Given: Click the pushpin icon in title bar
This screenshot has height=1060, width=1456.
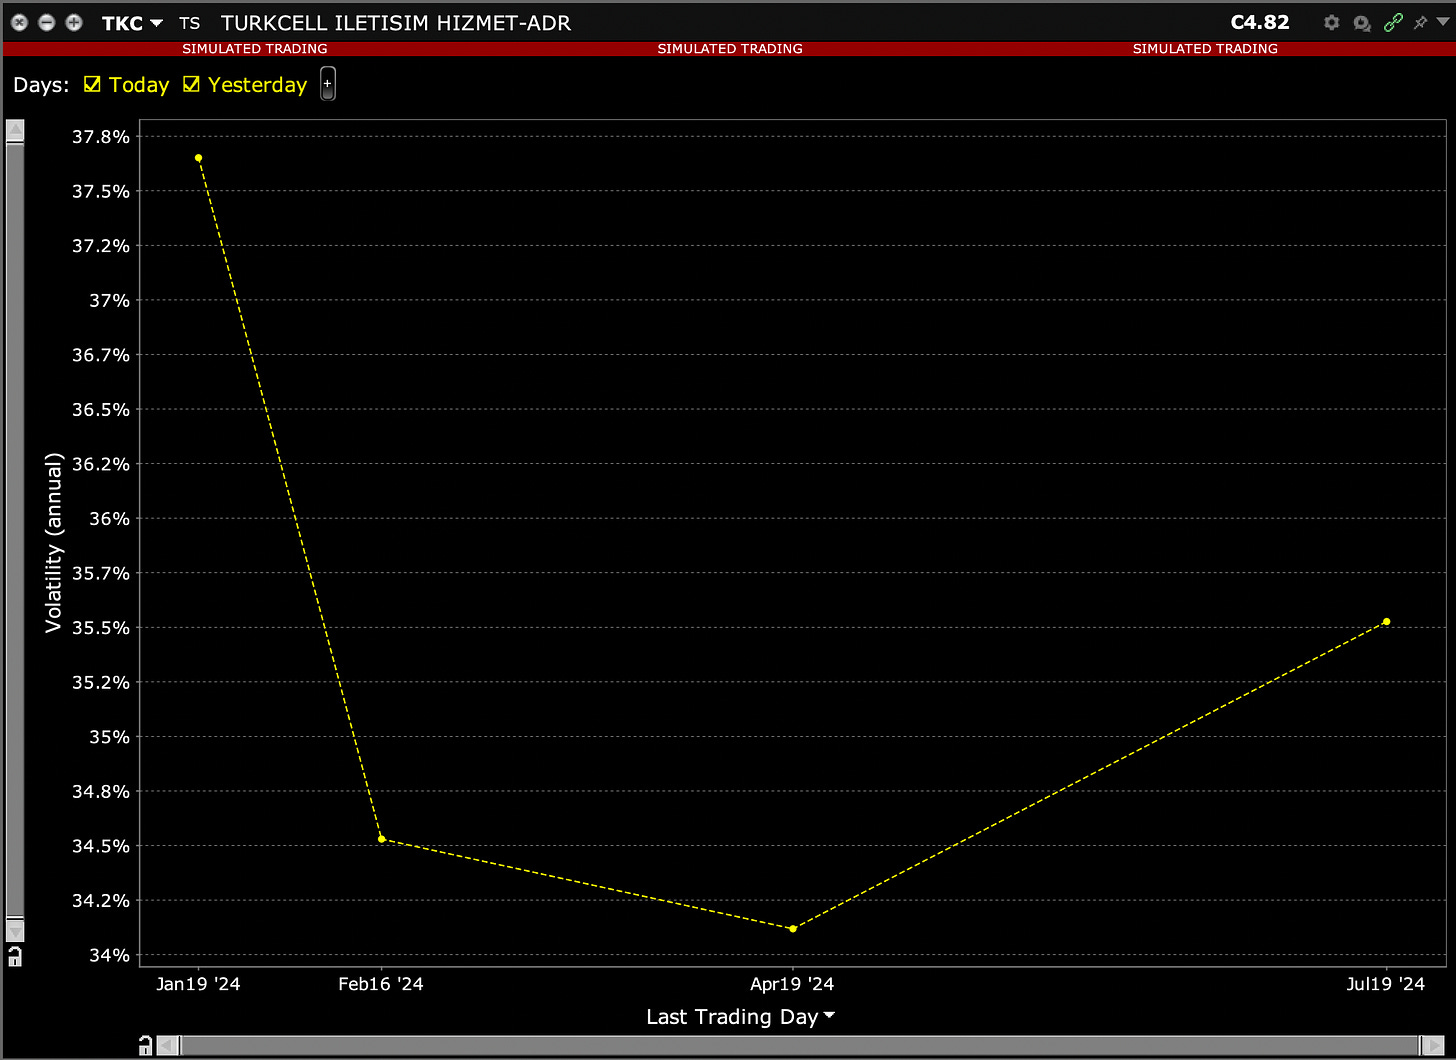Looking at the screenshot, I should (x=1420, y=22).
